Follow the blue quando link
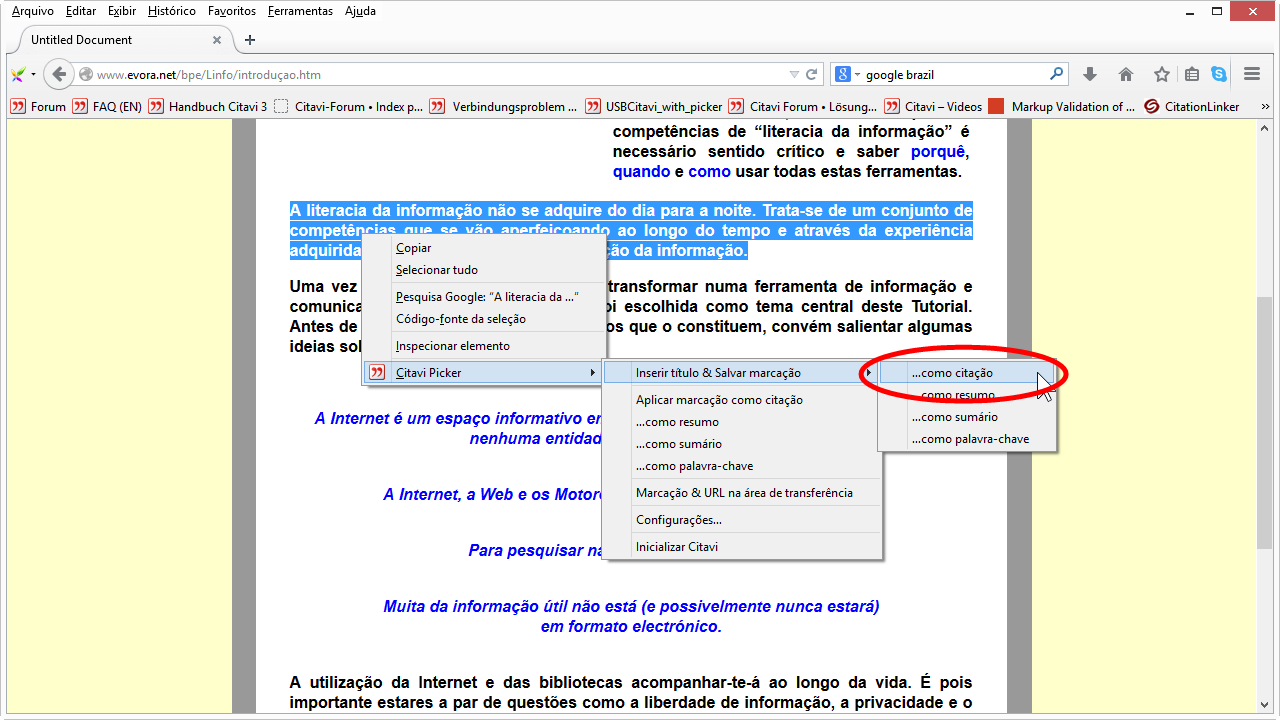 641,171
